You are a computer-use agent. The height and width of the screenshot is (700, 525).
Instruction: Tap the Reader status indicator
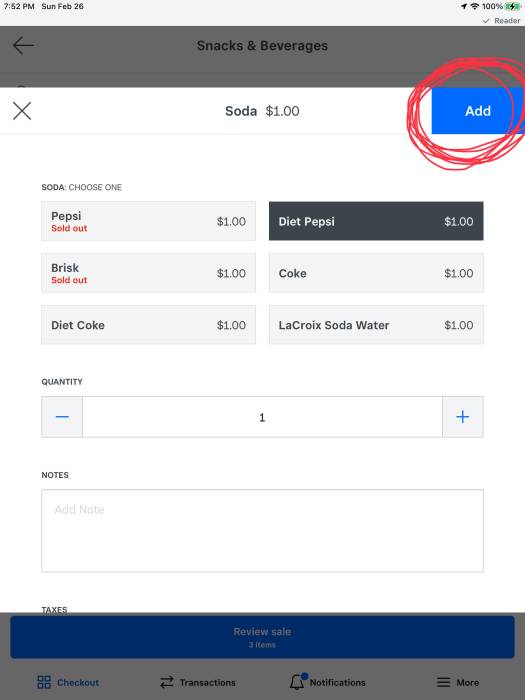point(501,21)
